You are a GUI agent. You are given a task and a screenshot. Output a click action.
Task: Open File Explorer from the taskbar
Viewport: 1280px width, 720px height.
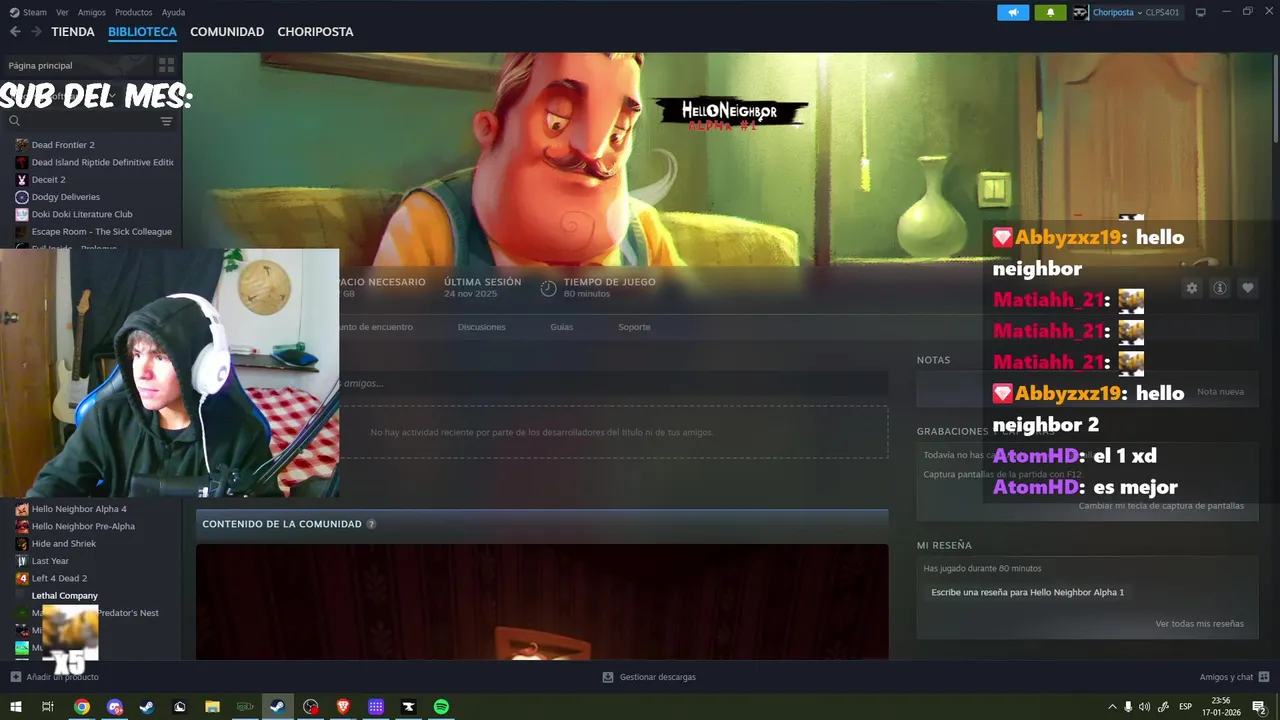click(212, 707)
